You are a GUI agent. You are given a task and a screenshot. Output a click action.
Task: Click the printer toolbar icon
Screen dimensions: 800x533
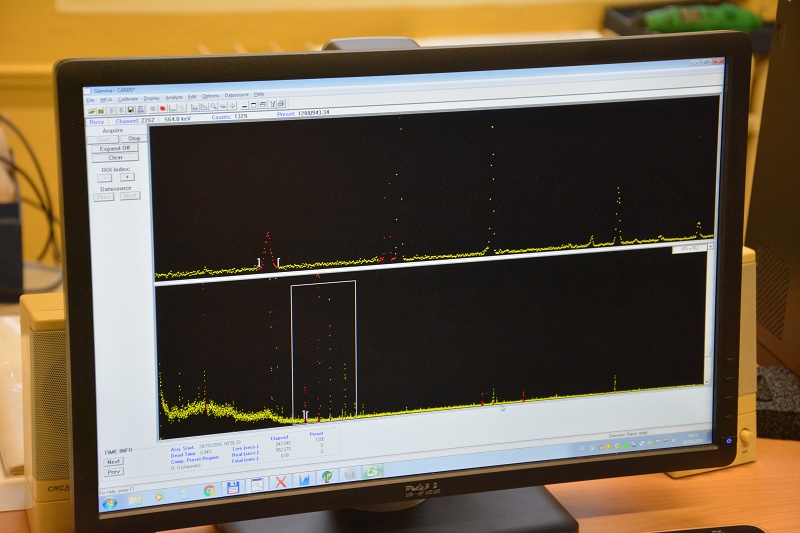tap(282, 104)
